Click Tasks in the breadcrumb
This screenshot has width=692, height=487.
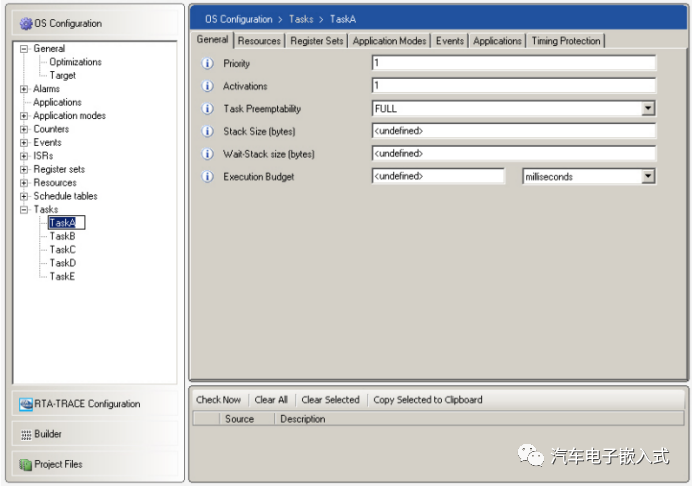tap(301, 19)
